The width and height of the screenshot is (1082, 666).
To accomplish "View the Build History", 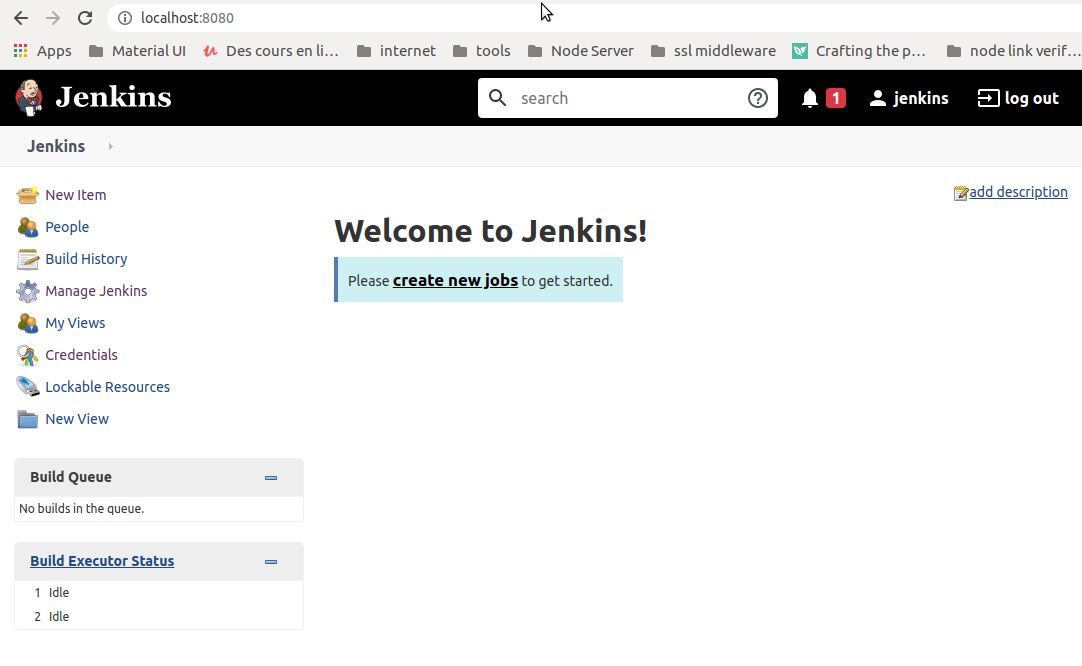I will click(86, 258).
